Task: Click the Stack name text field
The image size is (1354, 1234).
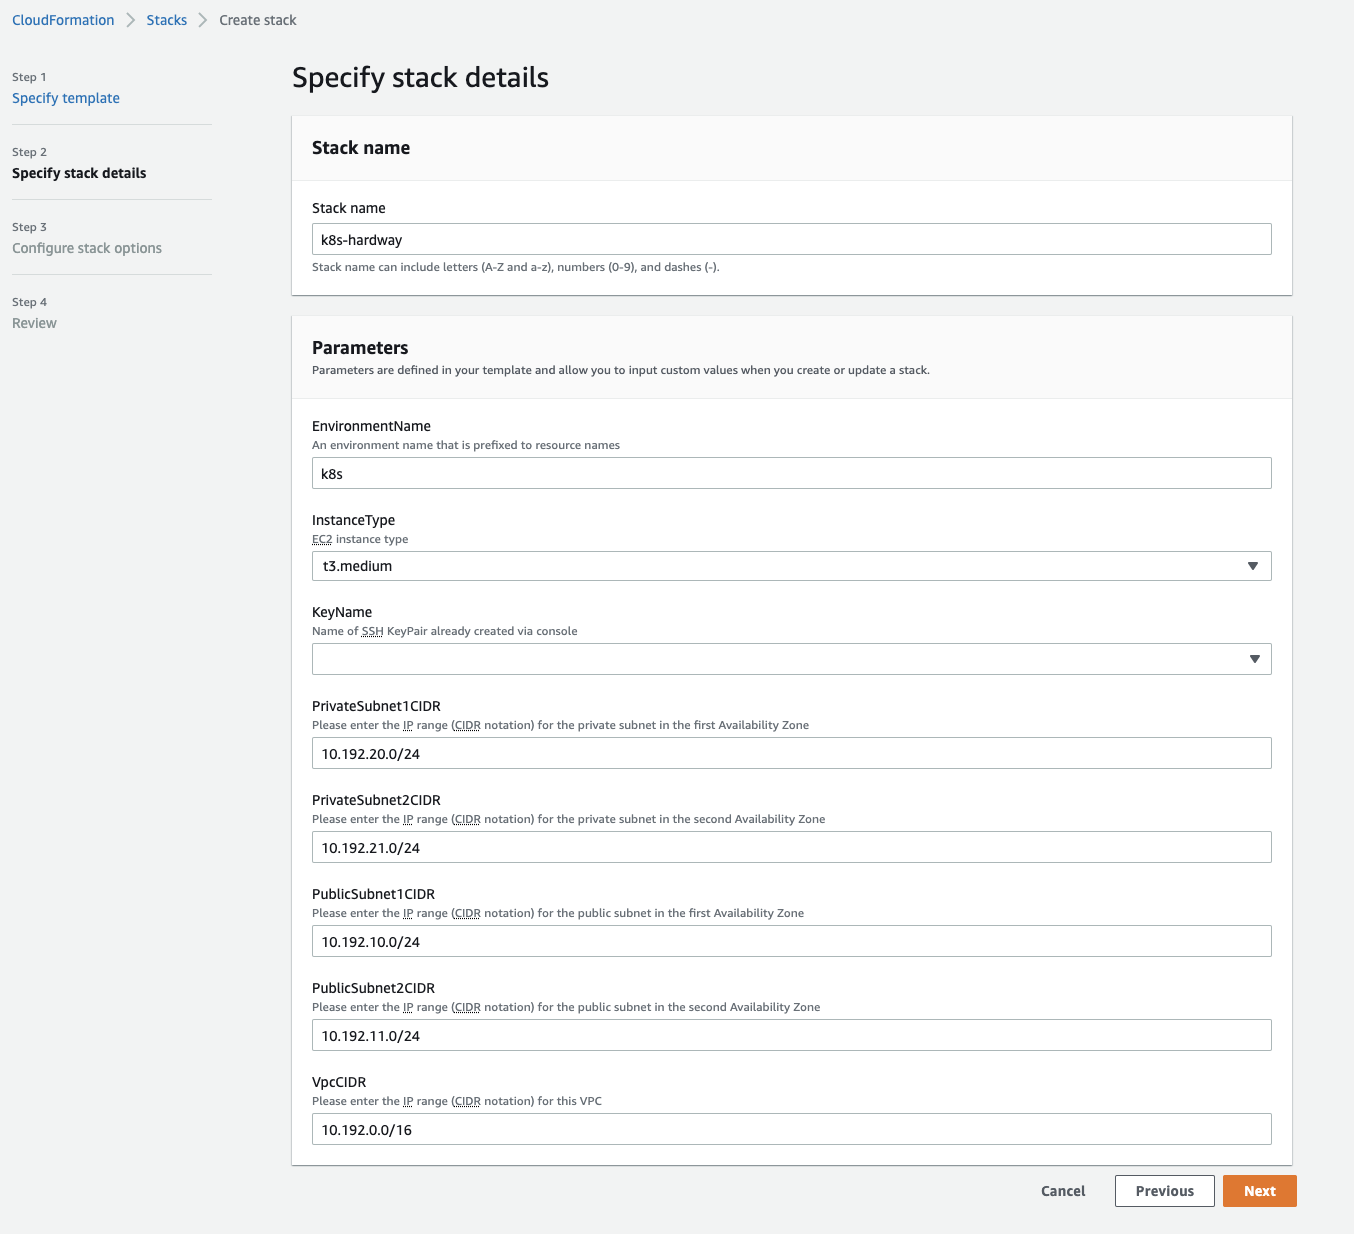Action: (x=791, y=239)
